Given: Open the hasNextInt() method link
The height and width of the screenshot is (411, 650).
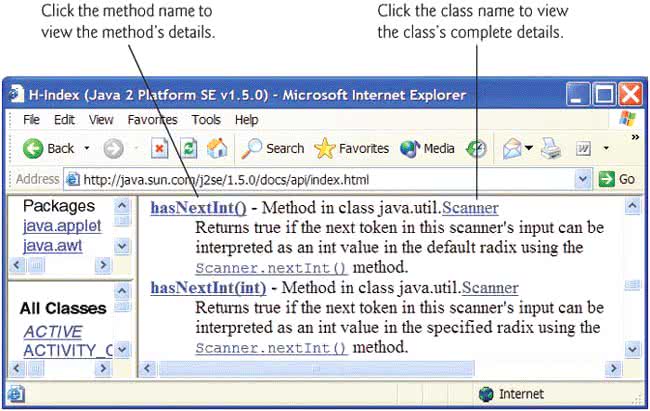Looking at the screenshot, I should pos(198,208).
